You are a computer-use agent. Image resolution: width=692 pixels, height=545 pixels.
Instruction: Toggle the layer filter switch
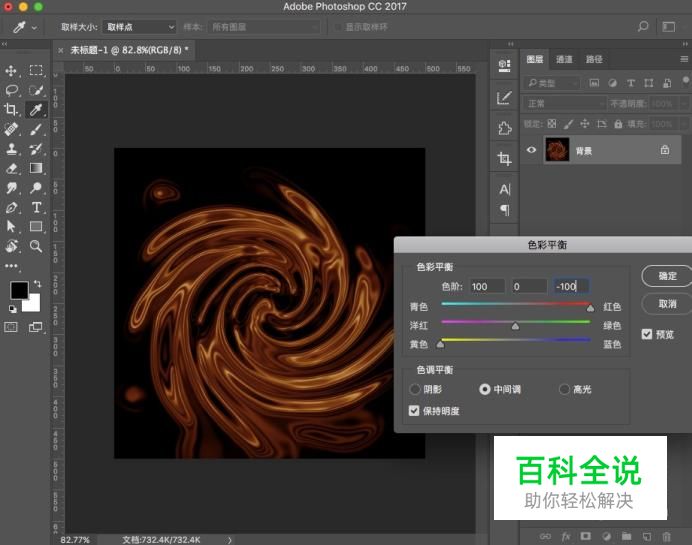click(x=685, y=81)
